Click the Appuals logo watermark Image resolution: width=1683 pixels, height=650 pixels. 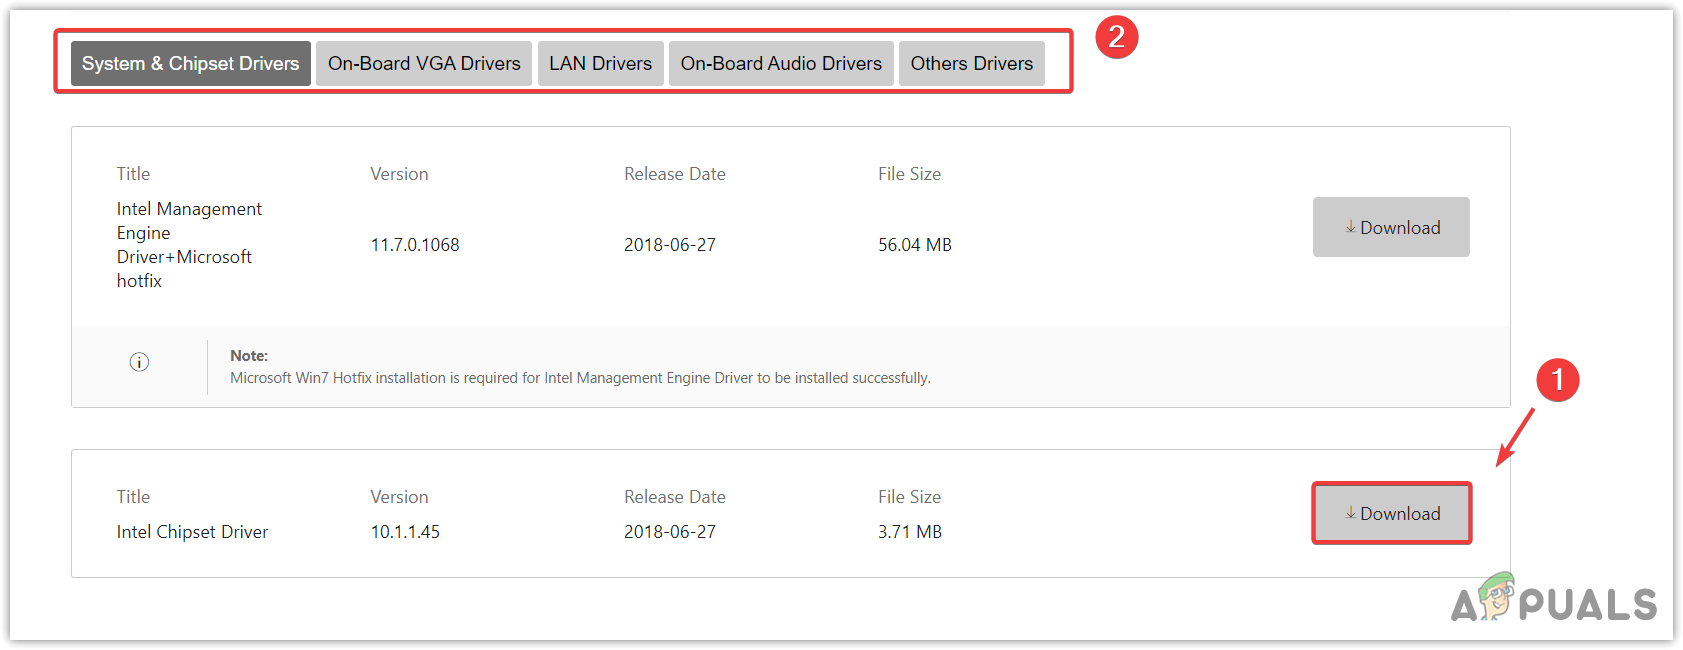1553,601
